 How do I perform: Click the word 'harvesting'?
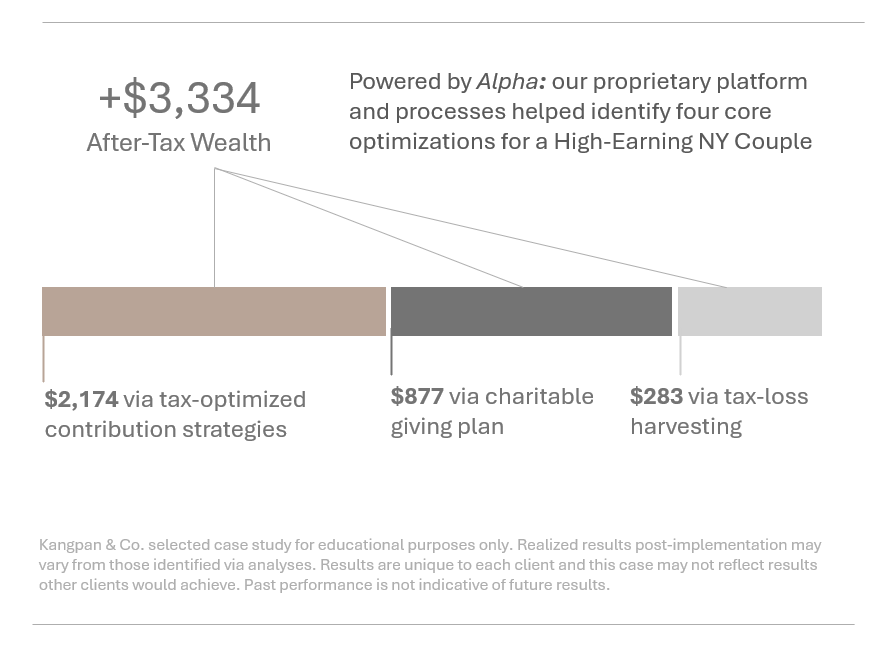tap(686, 426)
